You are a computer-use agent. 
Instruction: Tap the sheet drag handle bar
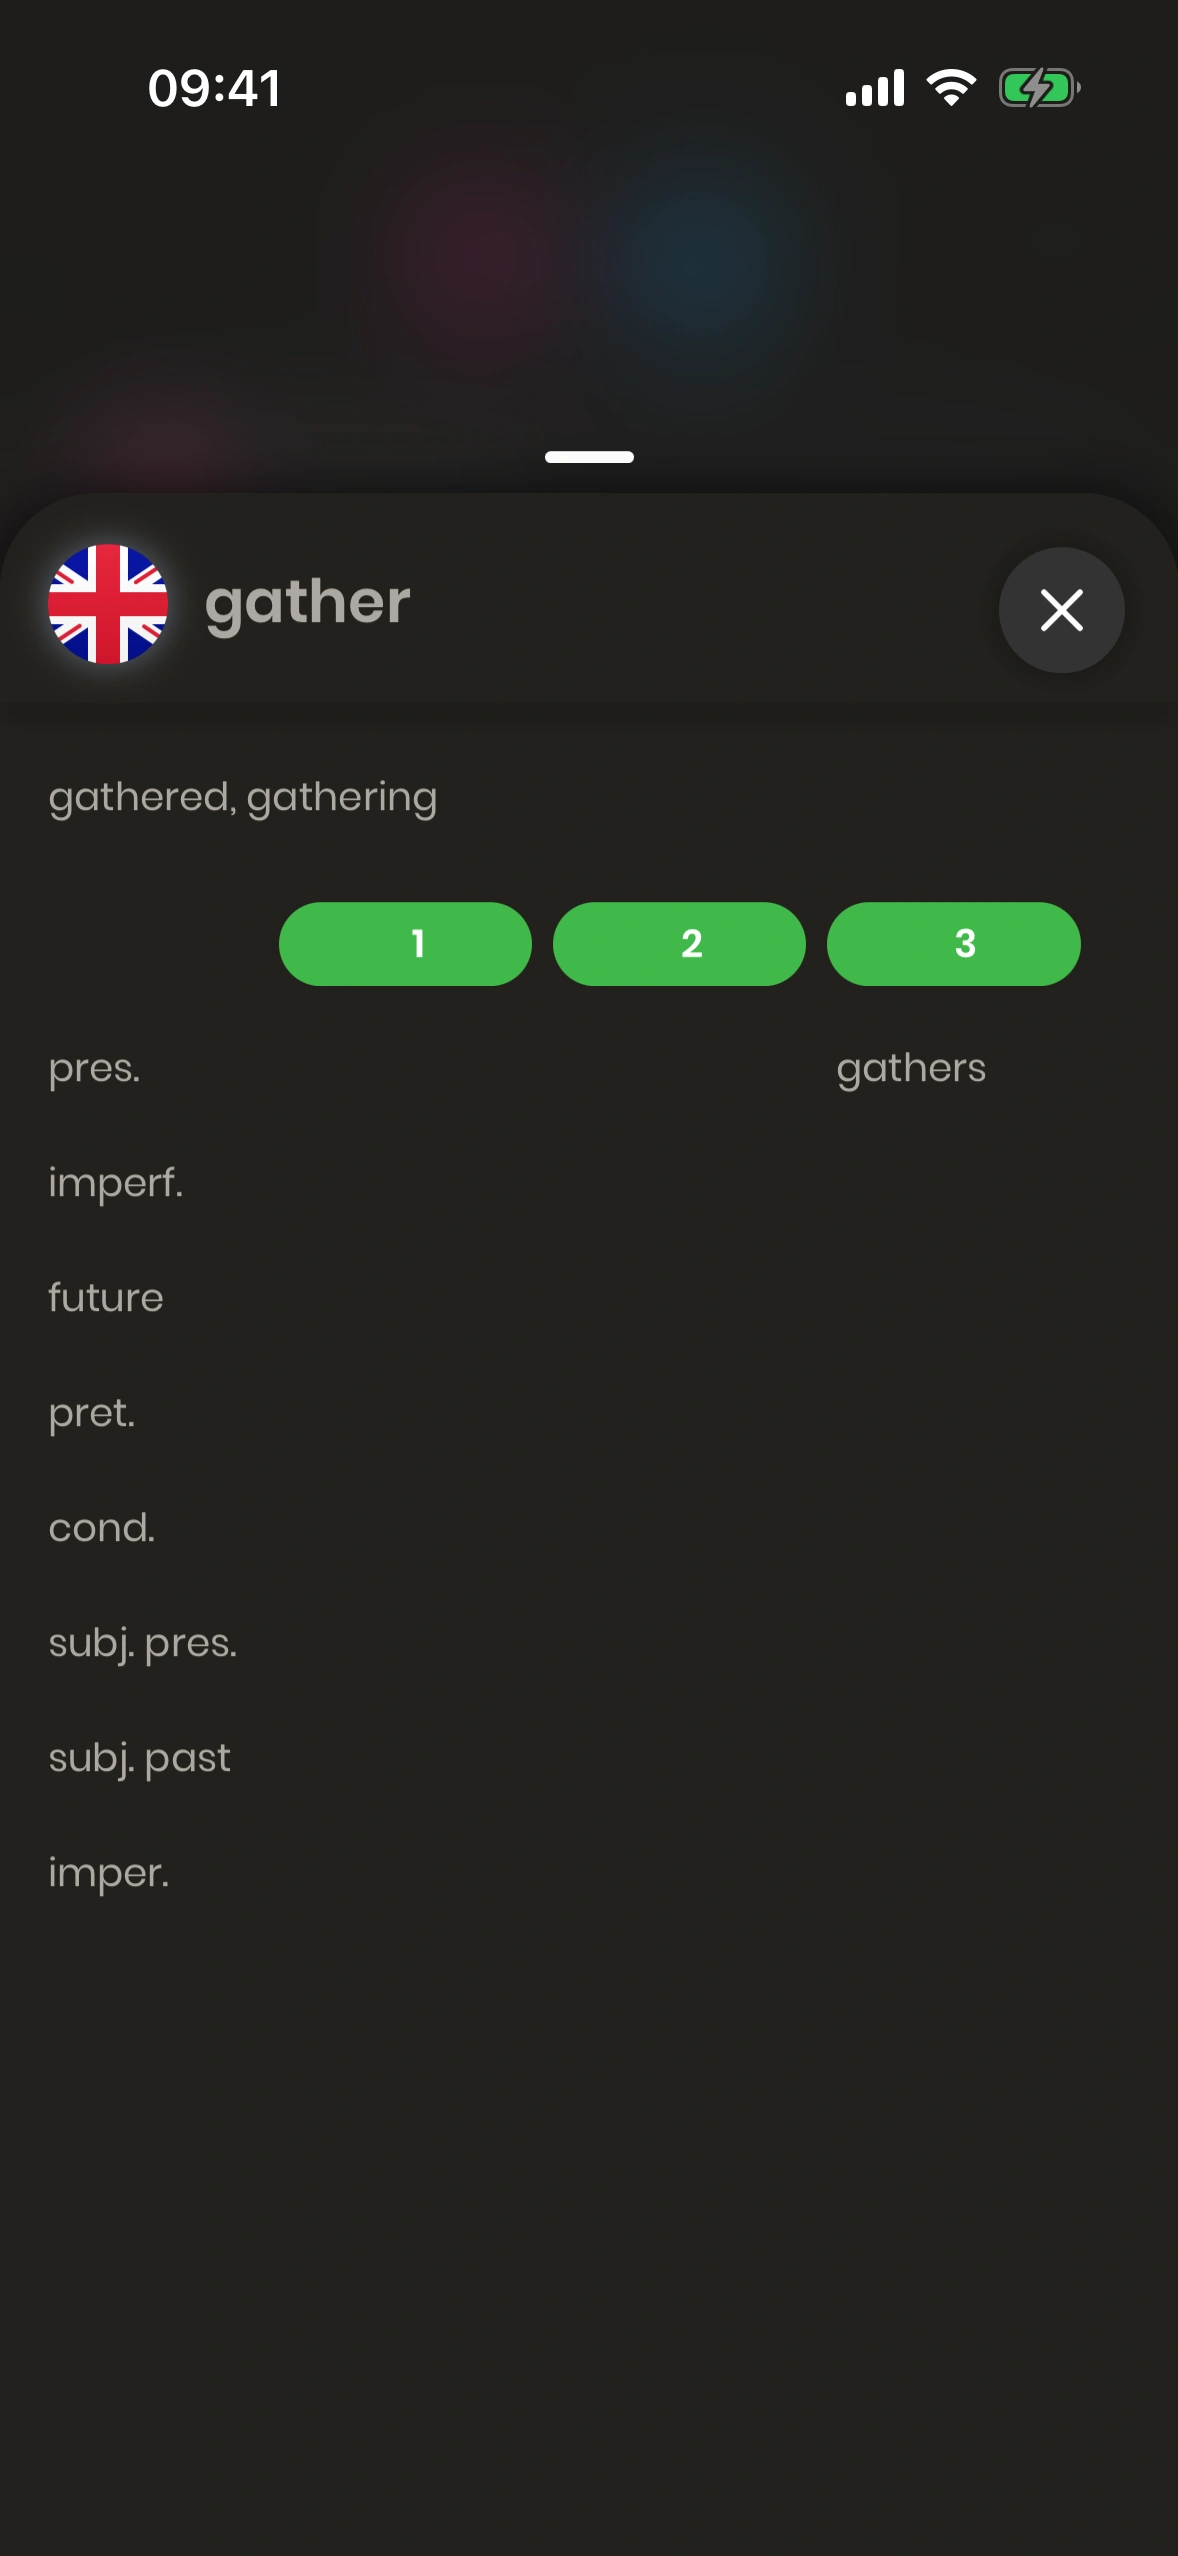pos(589,457)
